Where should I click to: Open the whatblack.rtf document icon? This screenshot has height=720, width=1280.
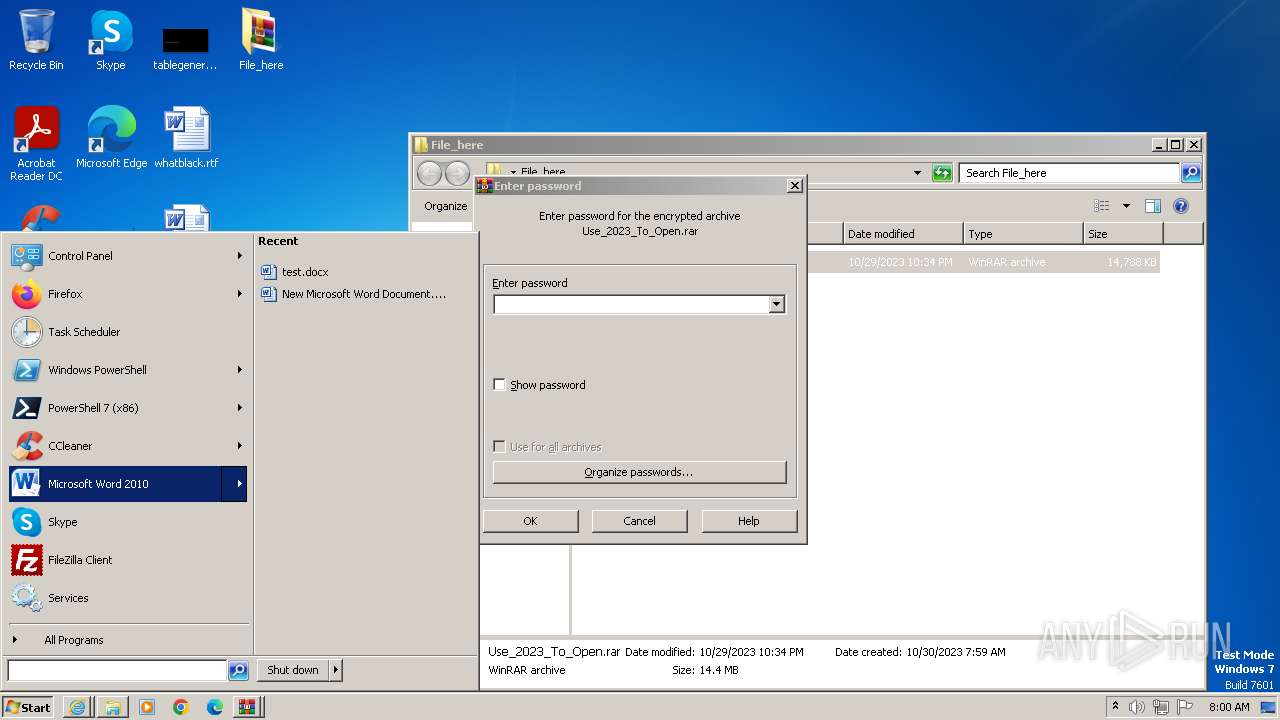[186, 138]
